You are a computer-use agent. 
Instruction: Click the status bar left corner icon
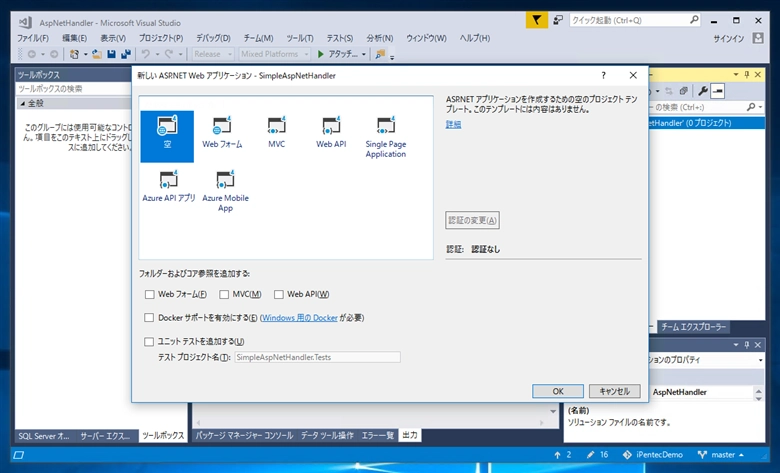pyautogui.click(x=18, y=455)
